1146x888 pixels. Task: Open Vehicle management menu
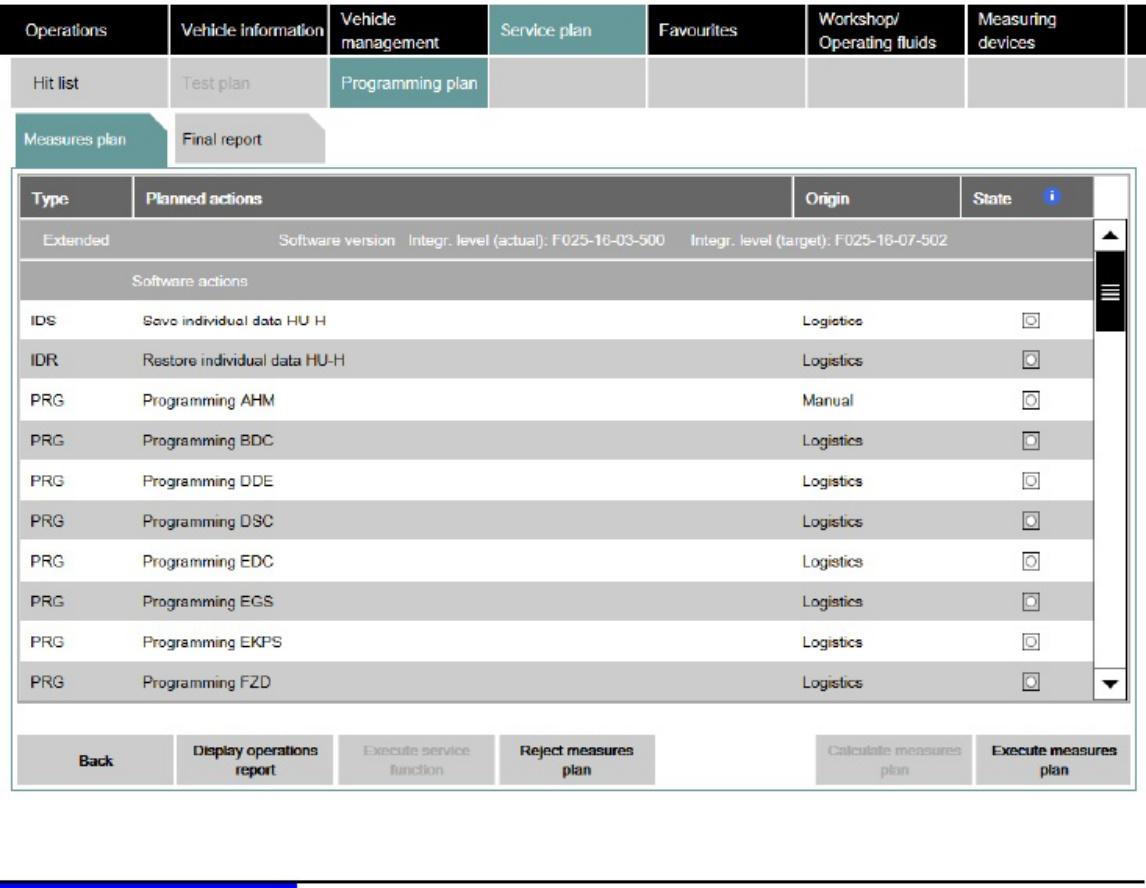pos(408,30)
